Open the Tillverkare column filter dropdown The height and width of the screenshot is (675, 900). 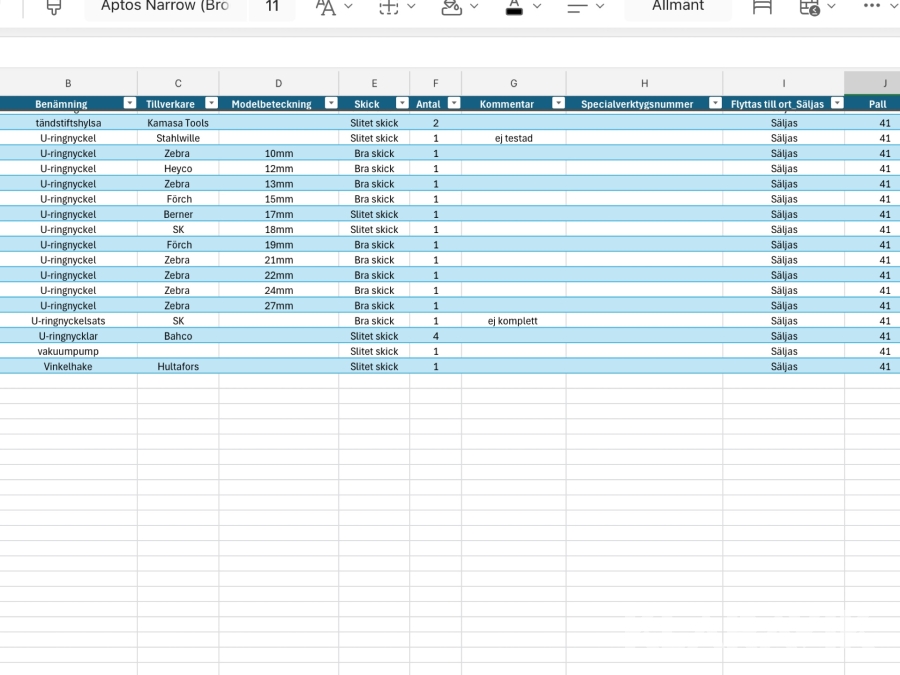[x=211, y=103]
